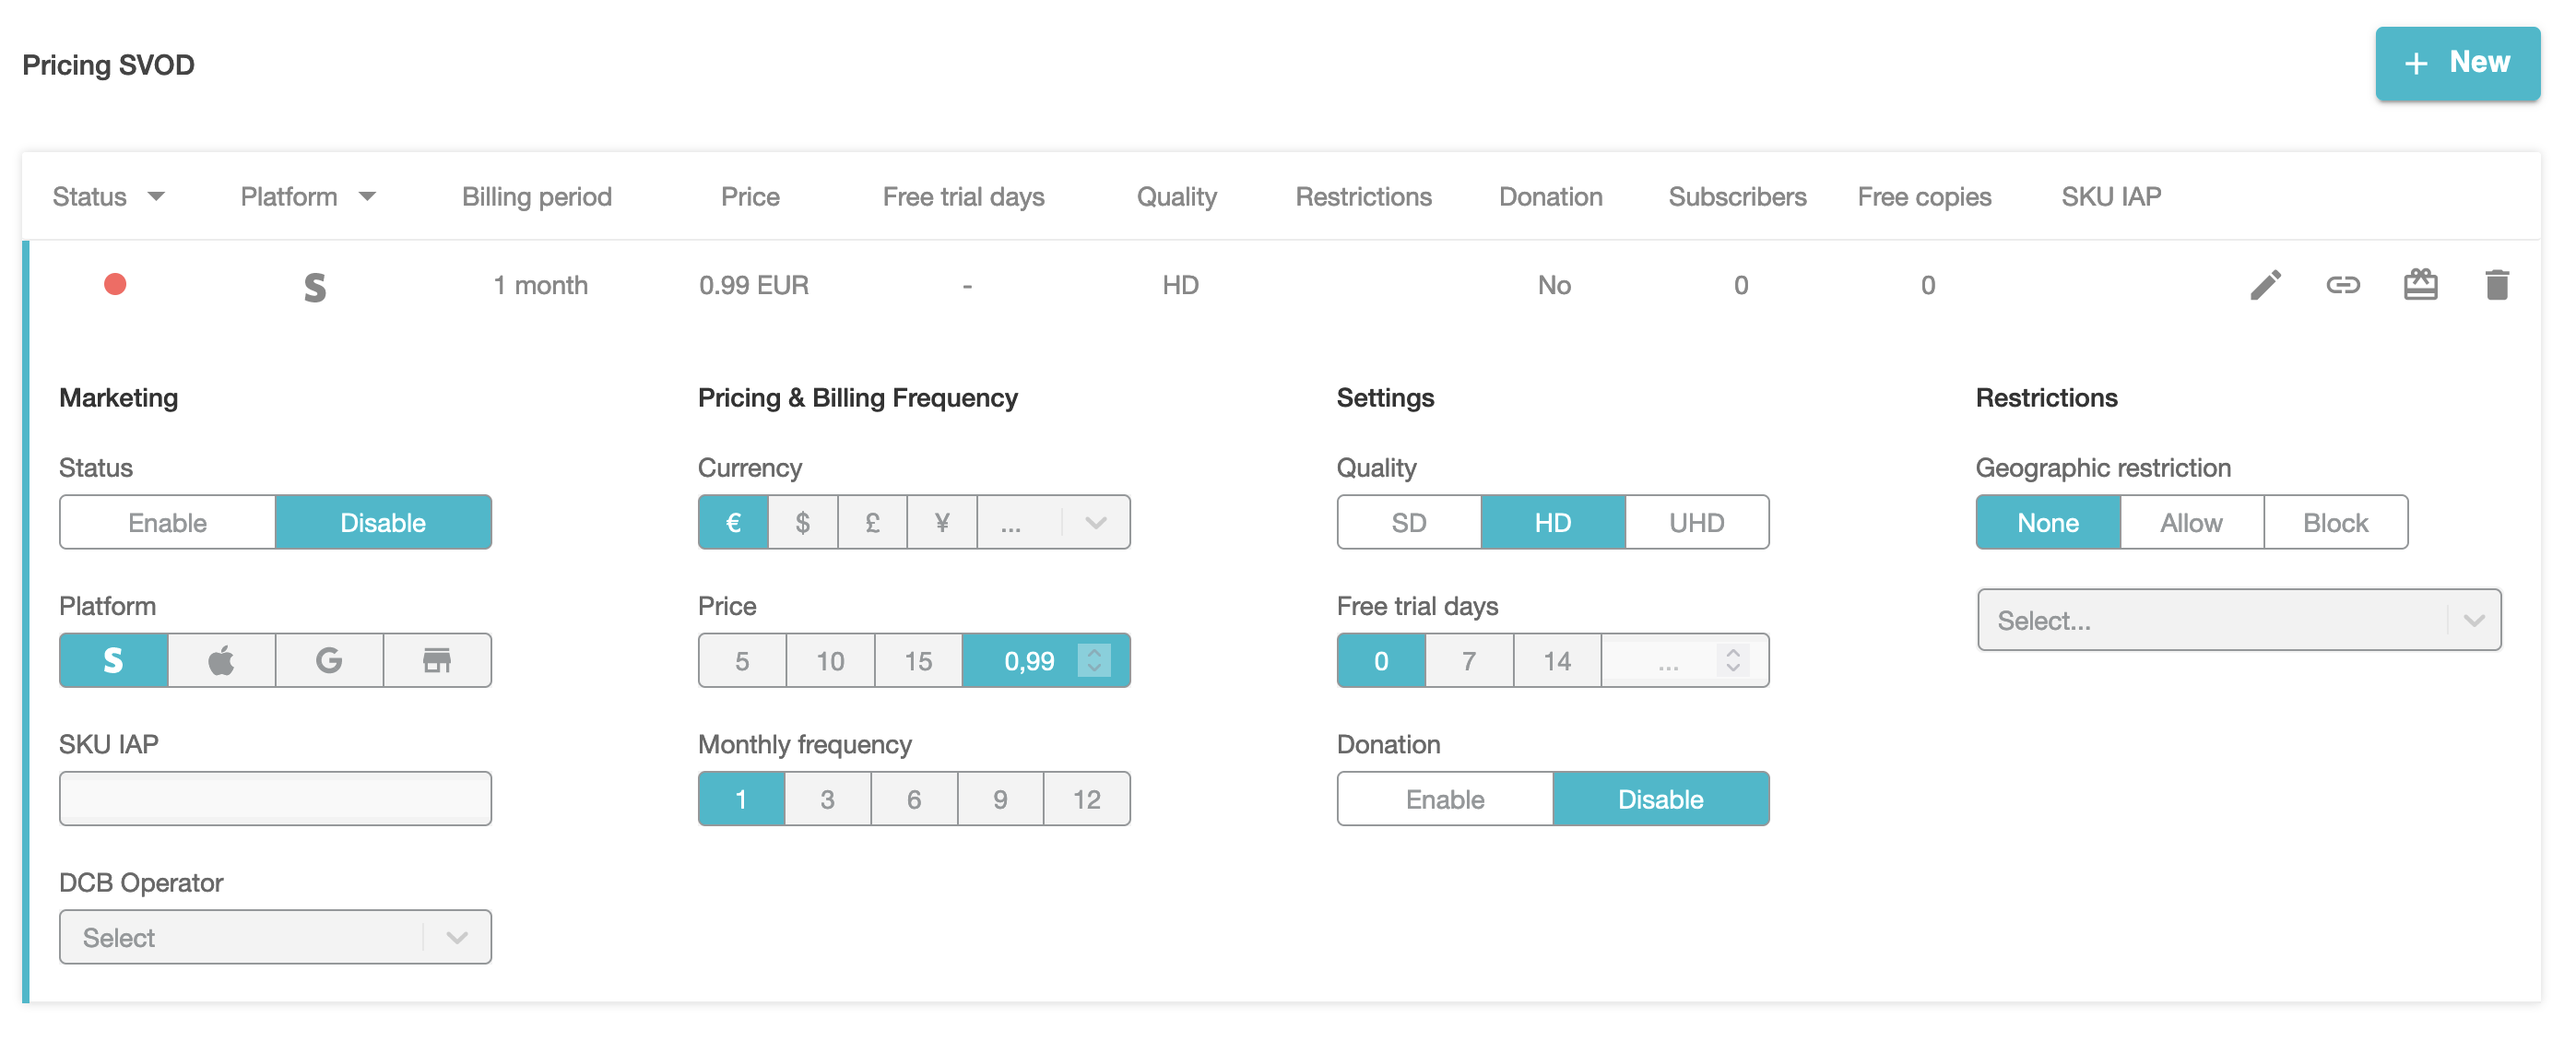This screenshot has width=2576, height=1042.
Task: Set monthly frequency to 1
Action: click(741, 799)
